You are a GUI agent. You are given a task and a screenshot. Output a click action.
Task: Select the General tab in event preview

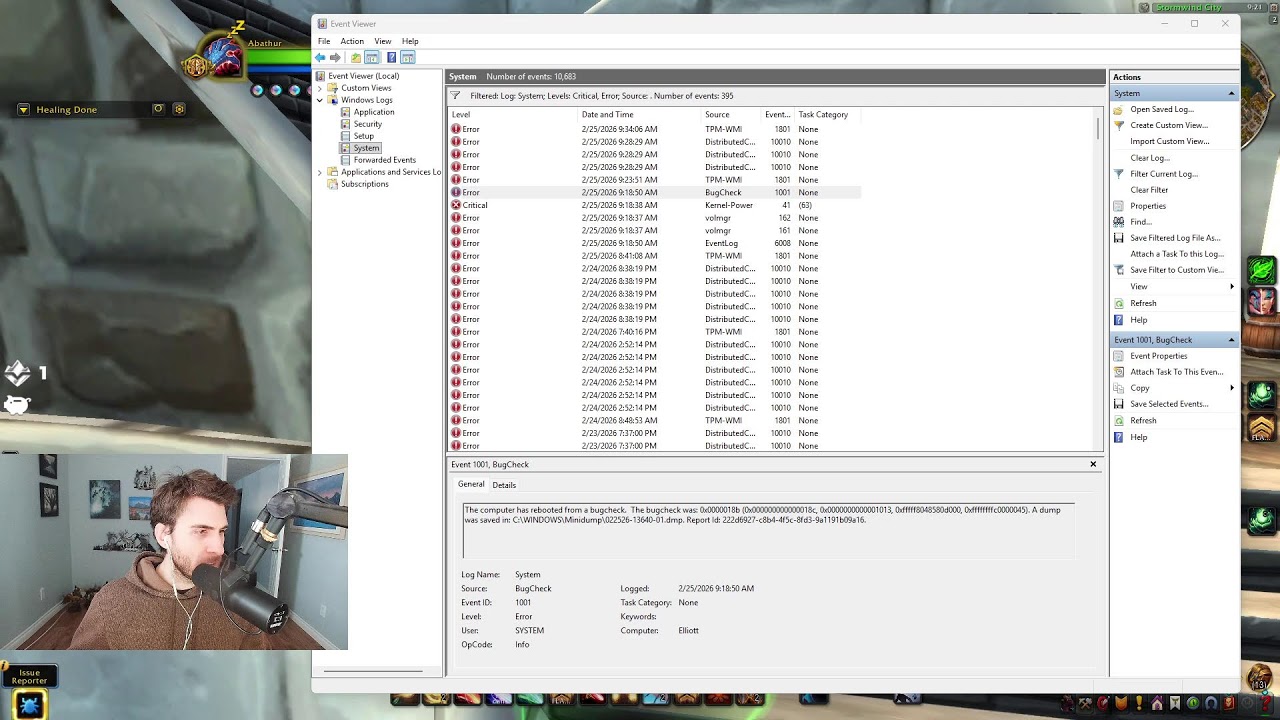click(471, 484)
